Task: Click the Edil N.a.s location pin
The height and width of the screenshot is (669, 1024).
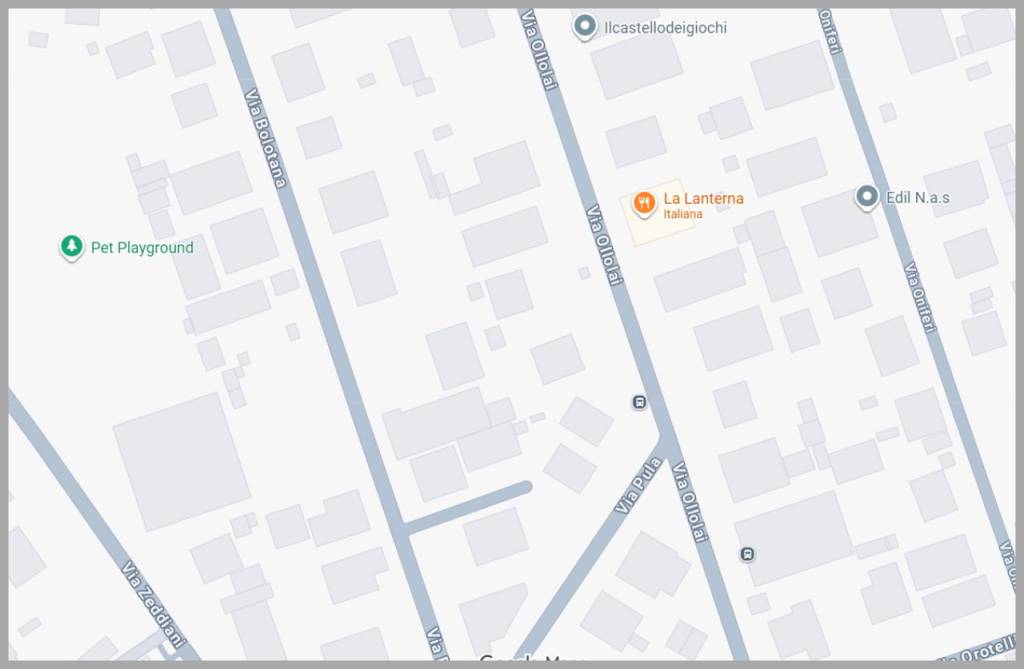Action: 867,197
